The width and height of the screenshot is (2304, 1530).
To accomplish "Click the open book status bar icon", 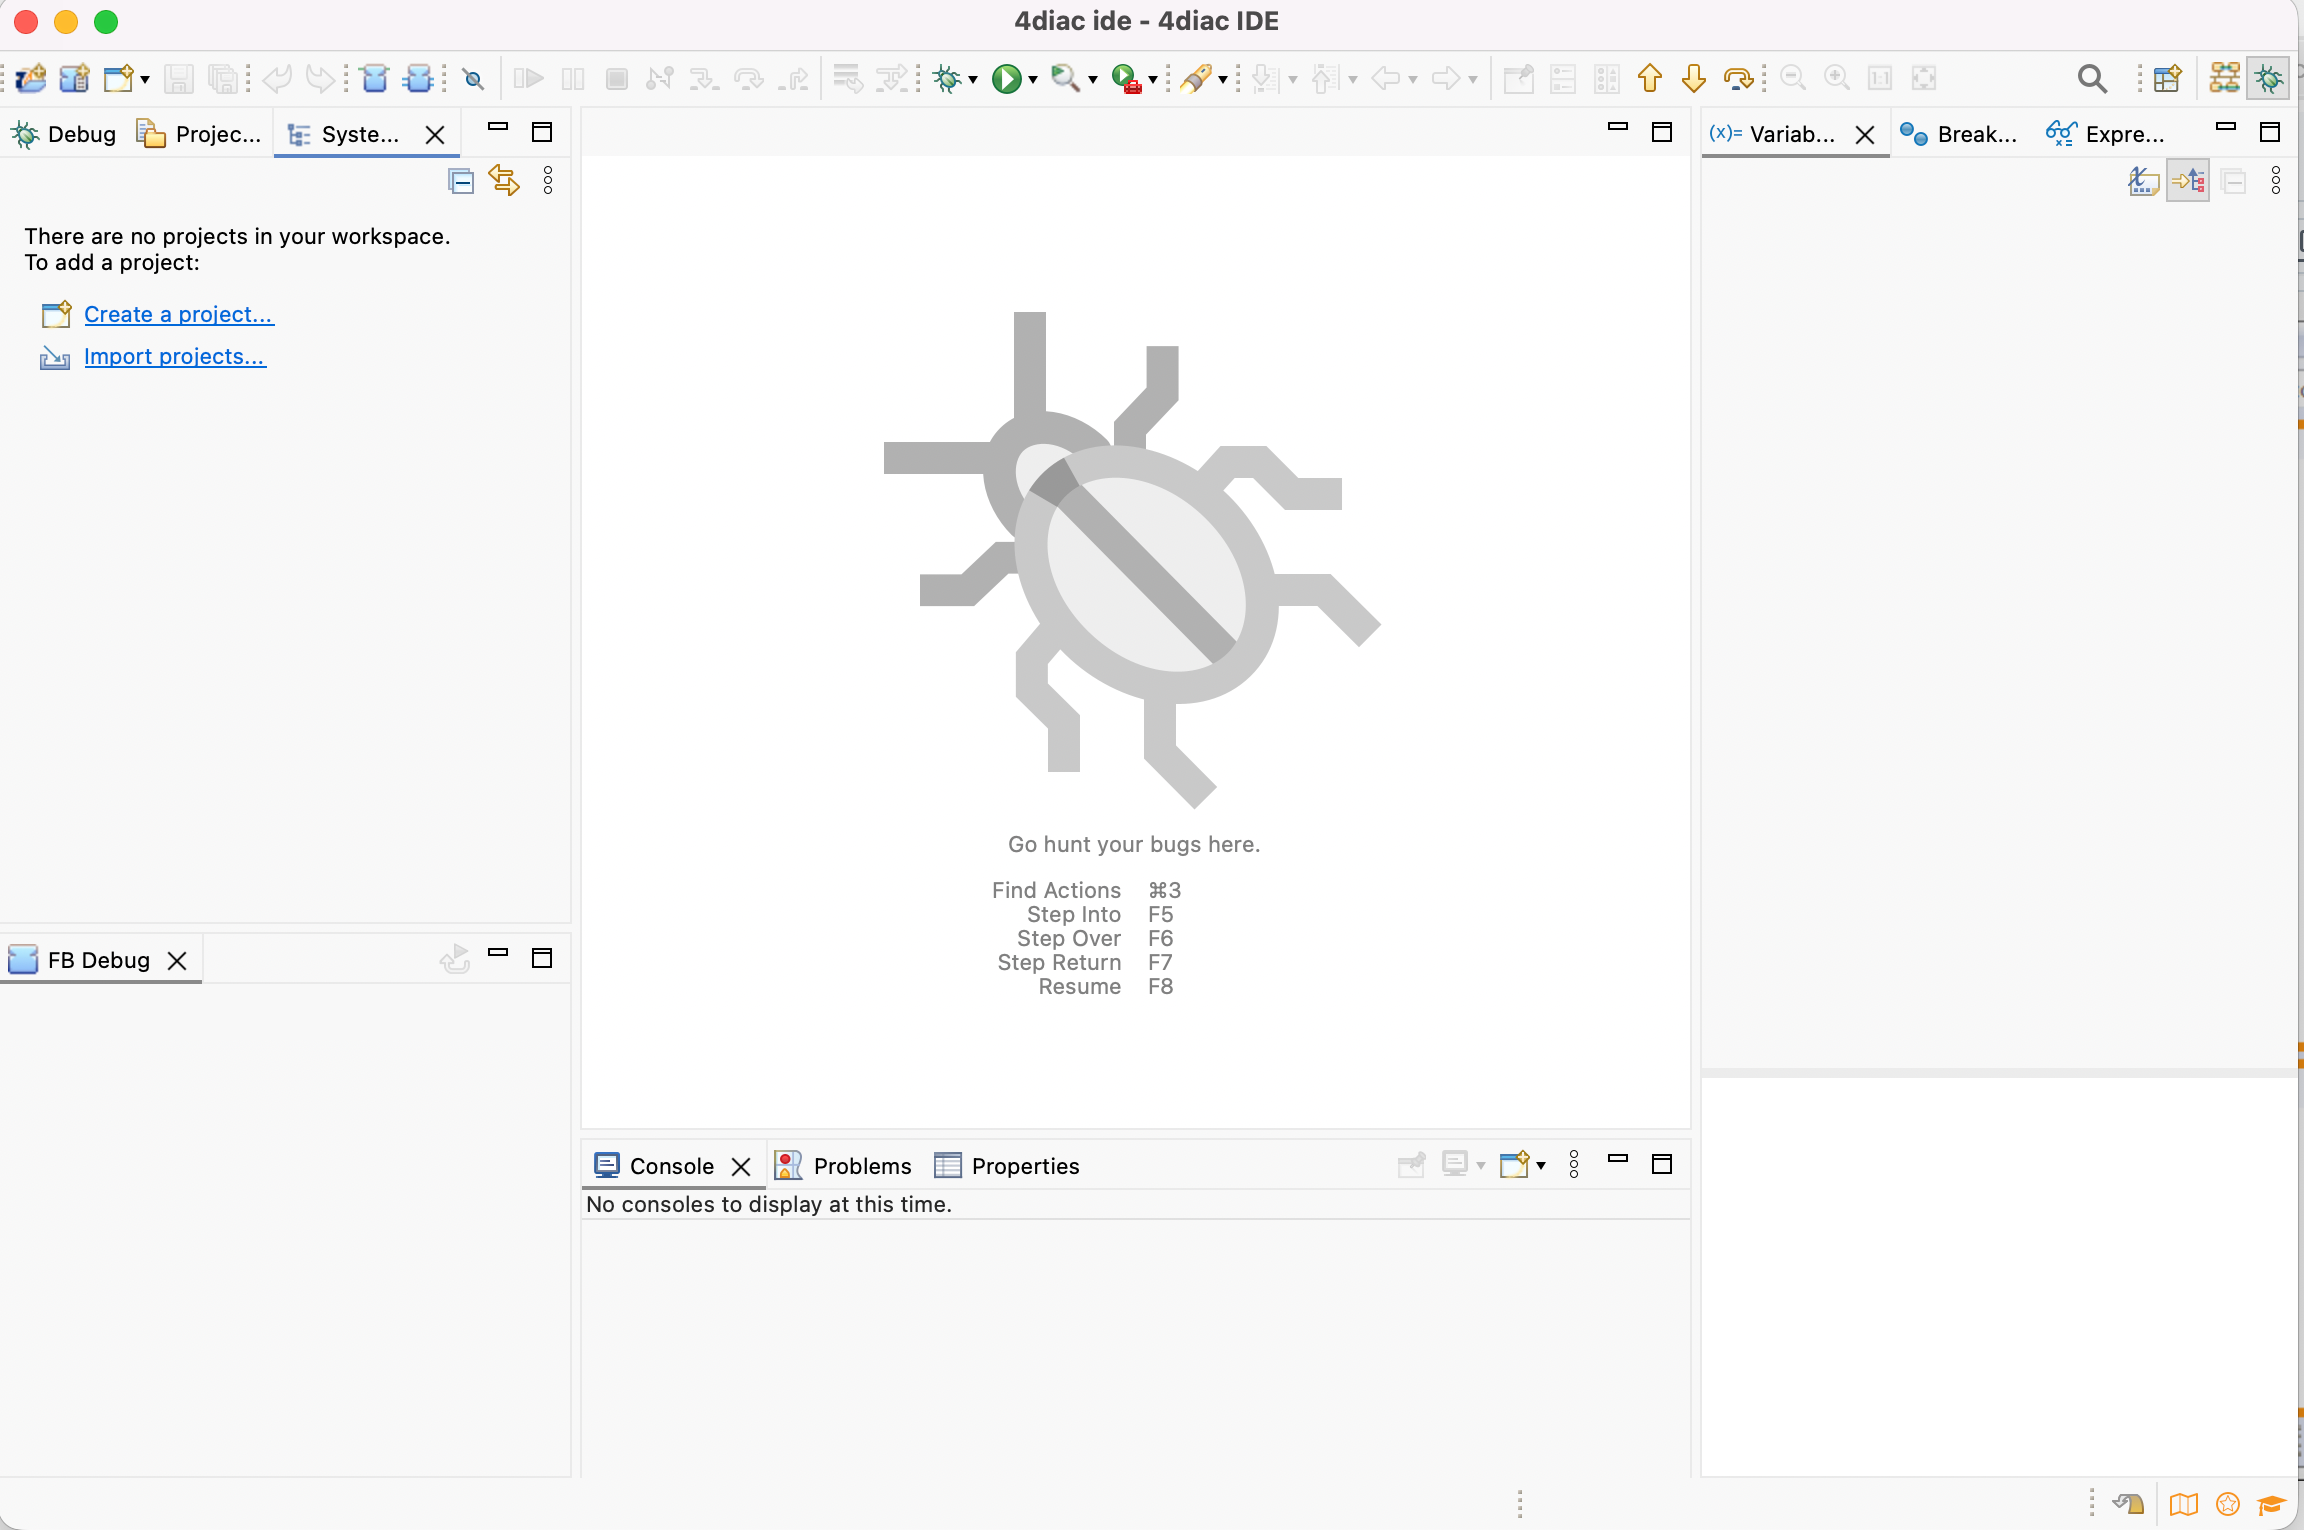I will click(x=2184, y=1504).
